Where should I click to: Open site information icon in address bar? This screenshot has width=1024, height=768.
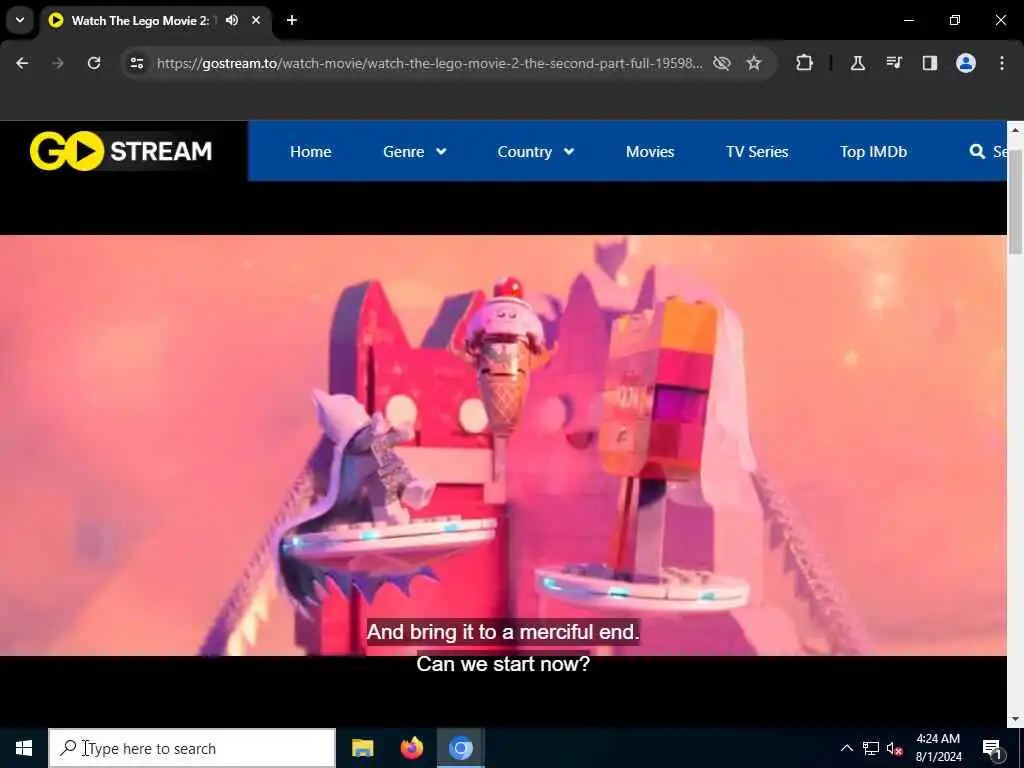136,63
